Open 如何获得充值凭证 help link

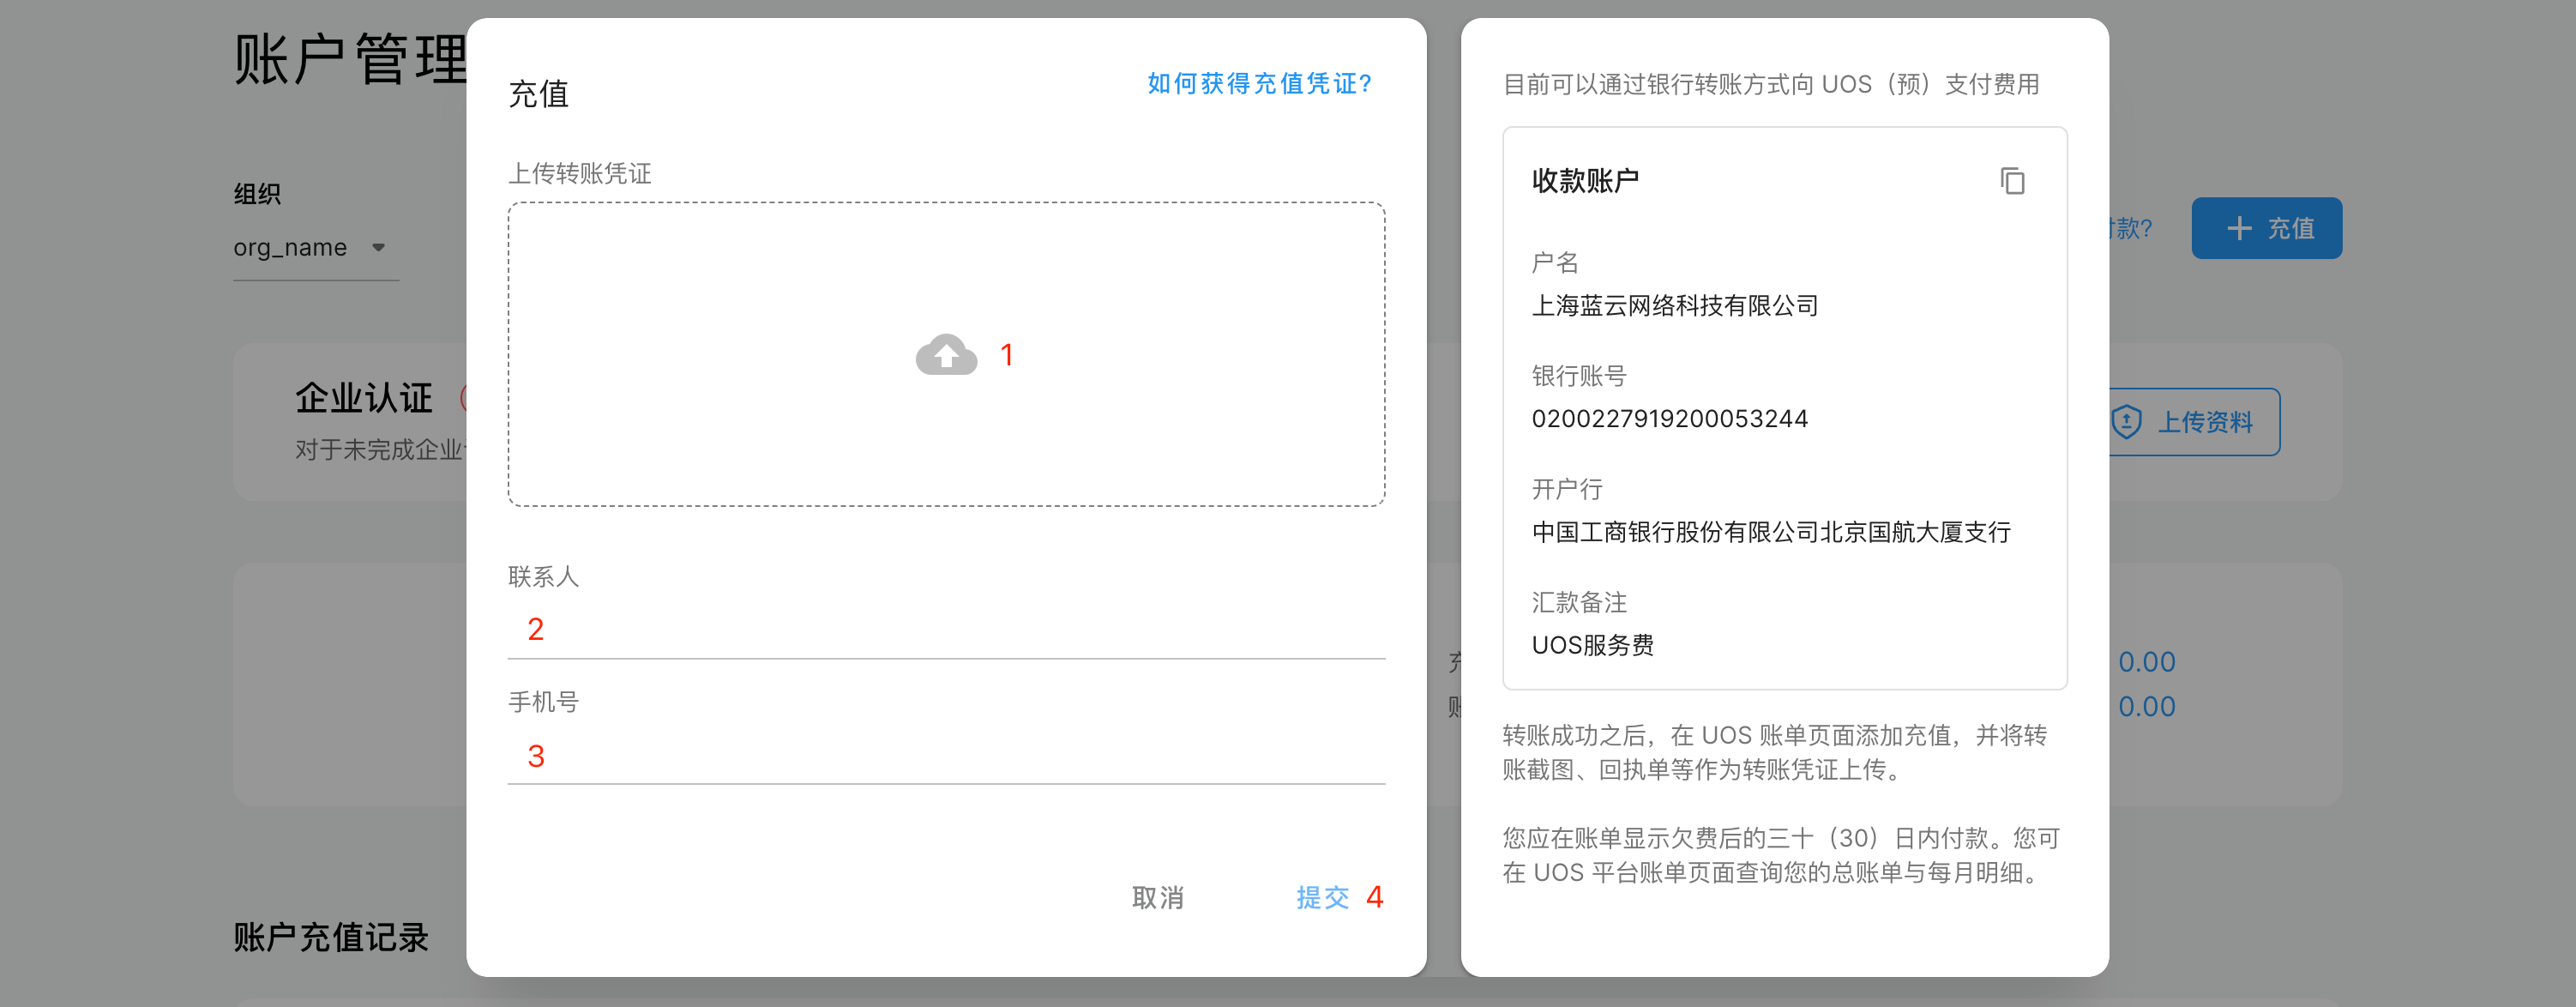point(1258,83)
